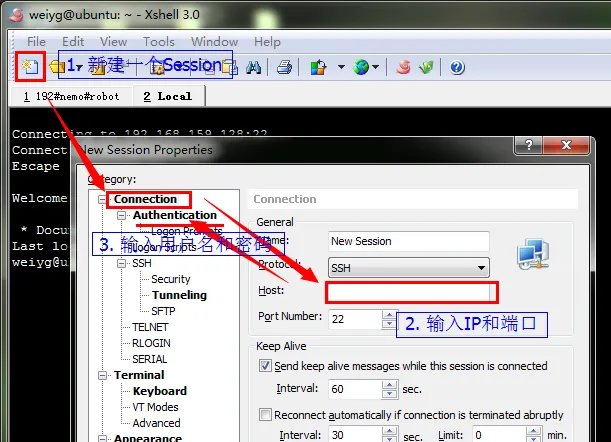Select TELNET in the category tree
This screenshot has height=442, width=611.
(x=150, y=327)
